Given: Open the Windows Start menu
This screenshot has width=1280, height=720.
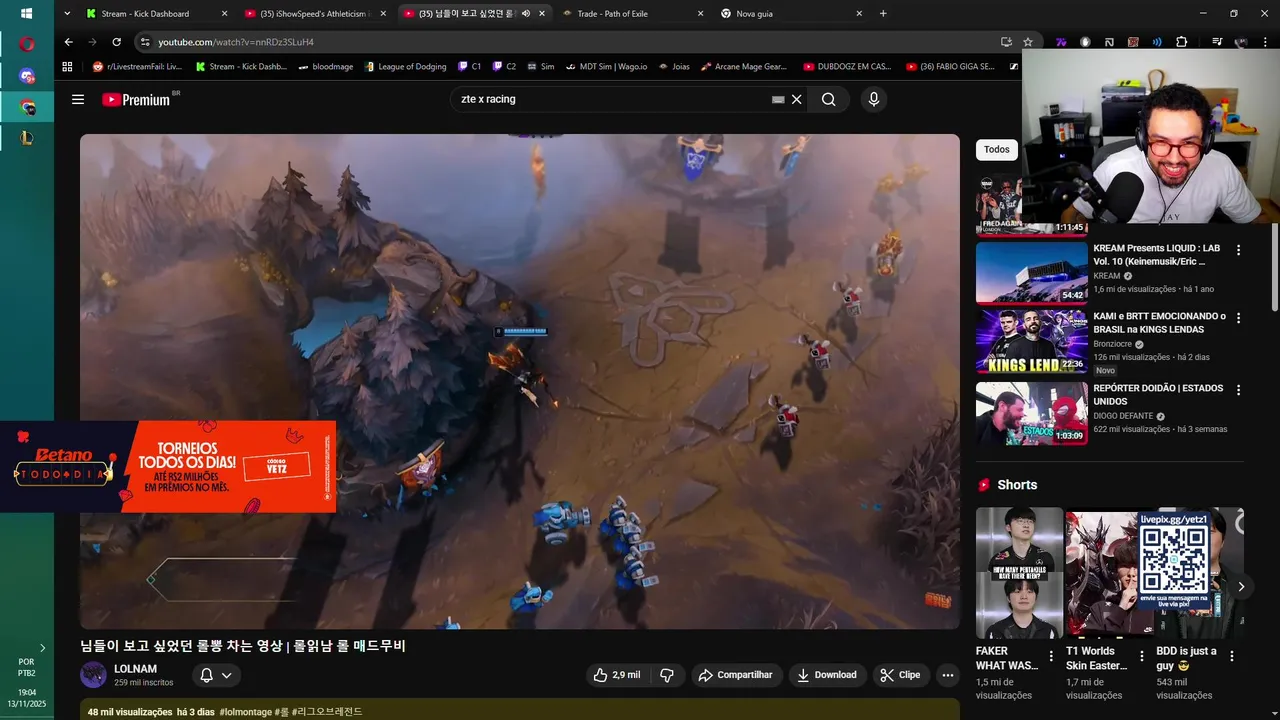Looking at the screenshot, I should (x=27, y=14).
